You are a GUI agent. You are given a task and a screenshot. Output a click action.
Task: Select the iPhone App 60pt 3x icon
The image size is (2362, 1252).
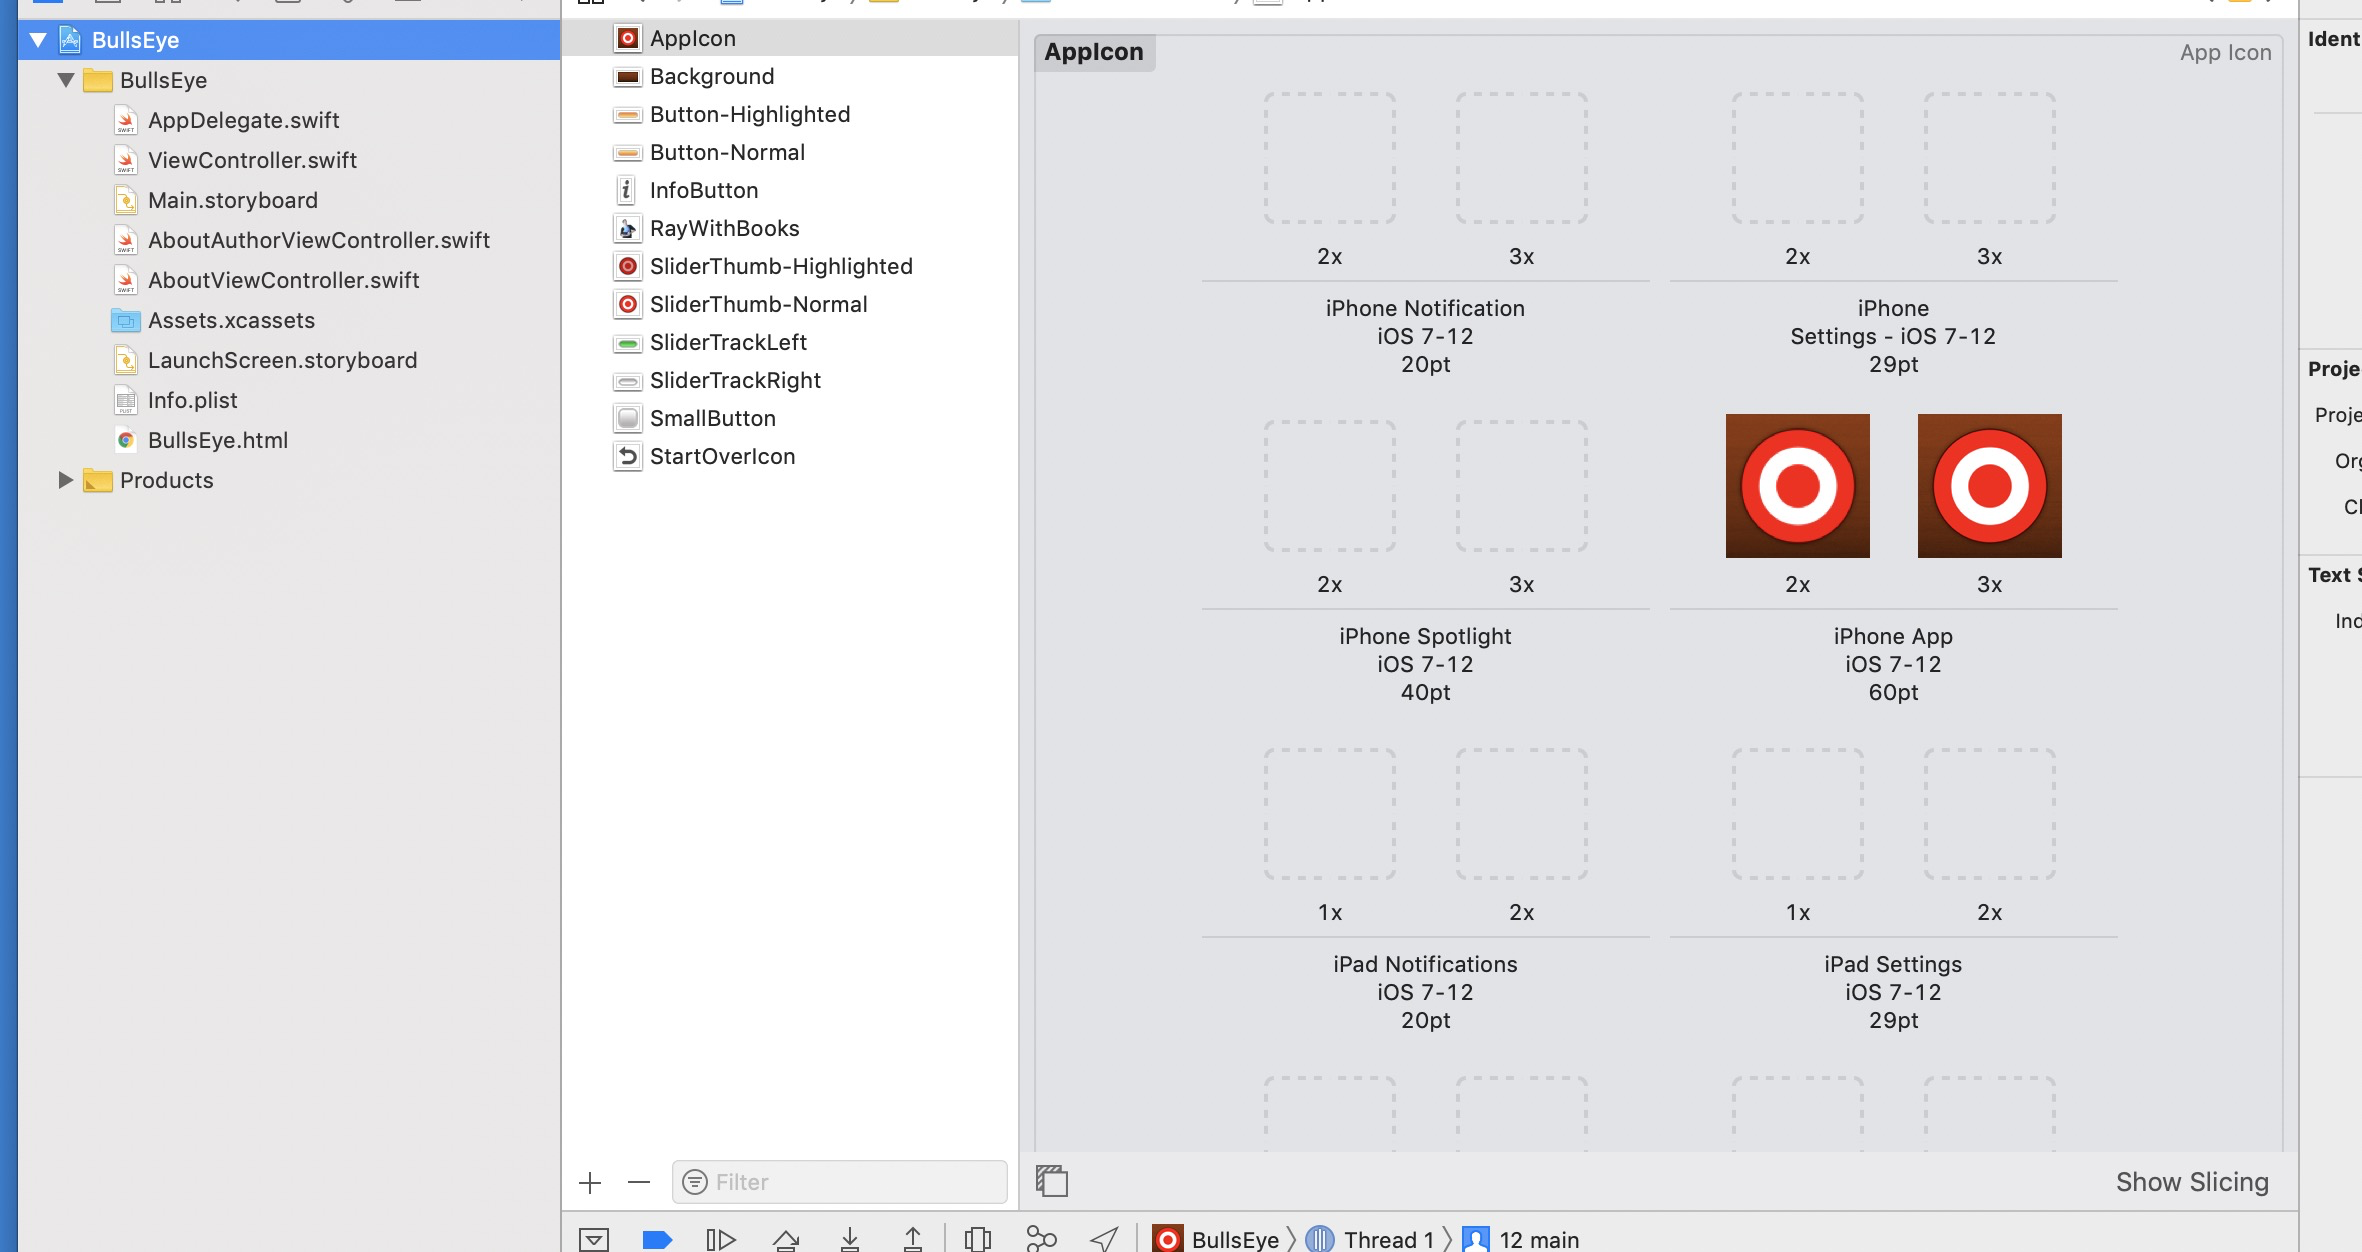[x=1990, y=486]
